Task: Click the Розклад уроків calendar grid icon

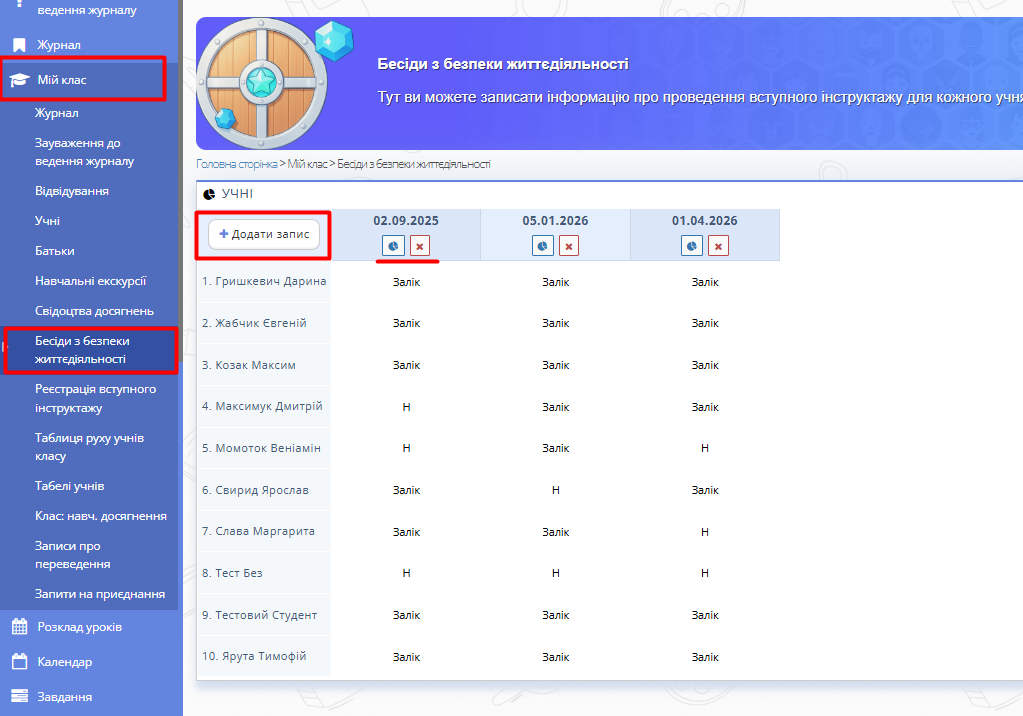Action: point(19,627)
